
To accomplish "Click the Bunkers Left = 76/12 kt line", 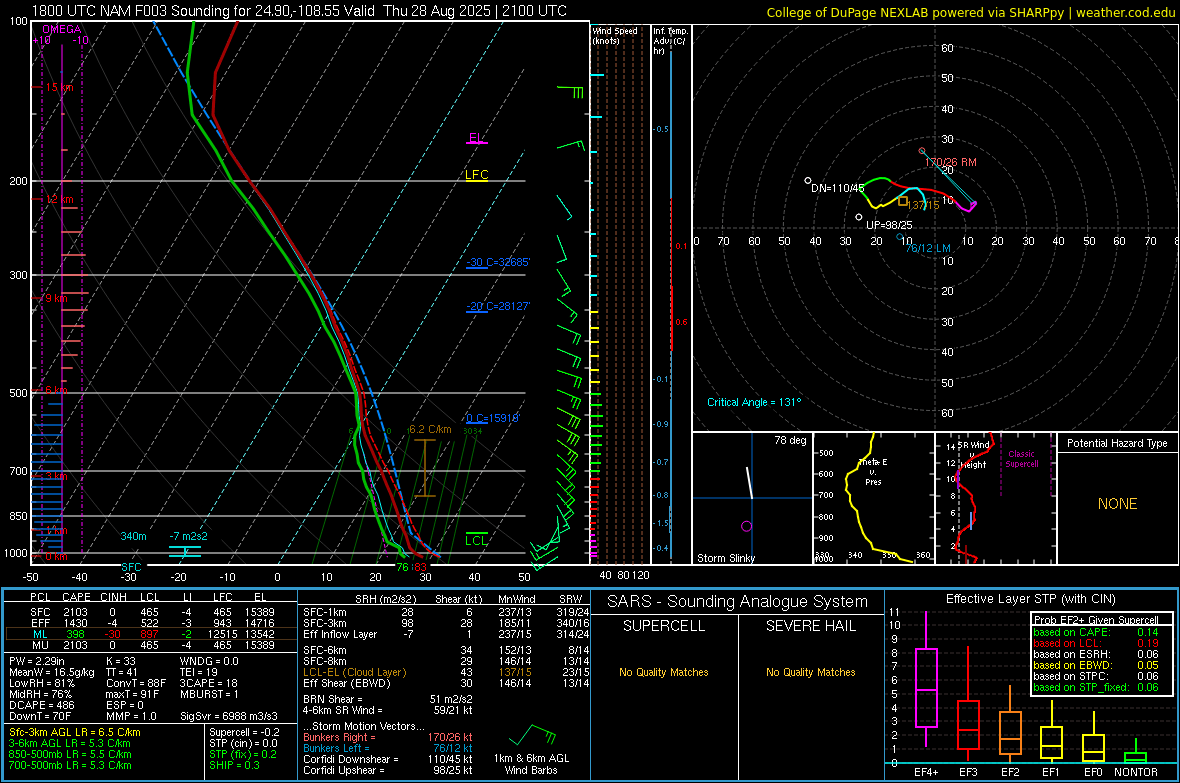I will pos(388,748).
